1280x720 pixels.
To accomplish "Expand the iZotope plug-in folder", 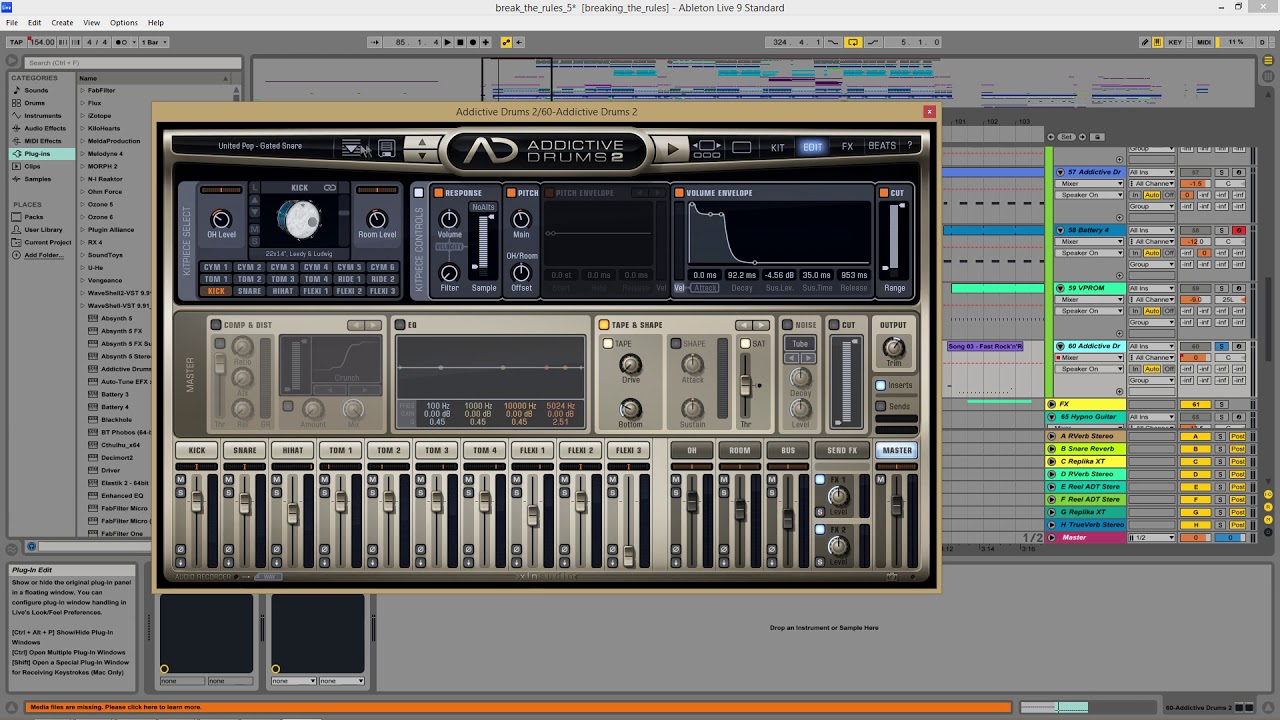I will 82,116.
